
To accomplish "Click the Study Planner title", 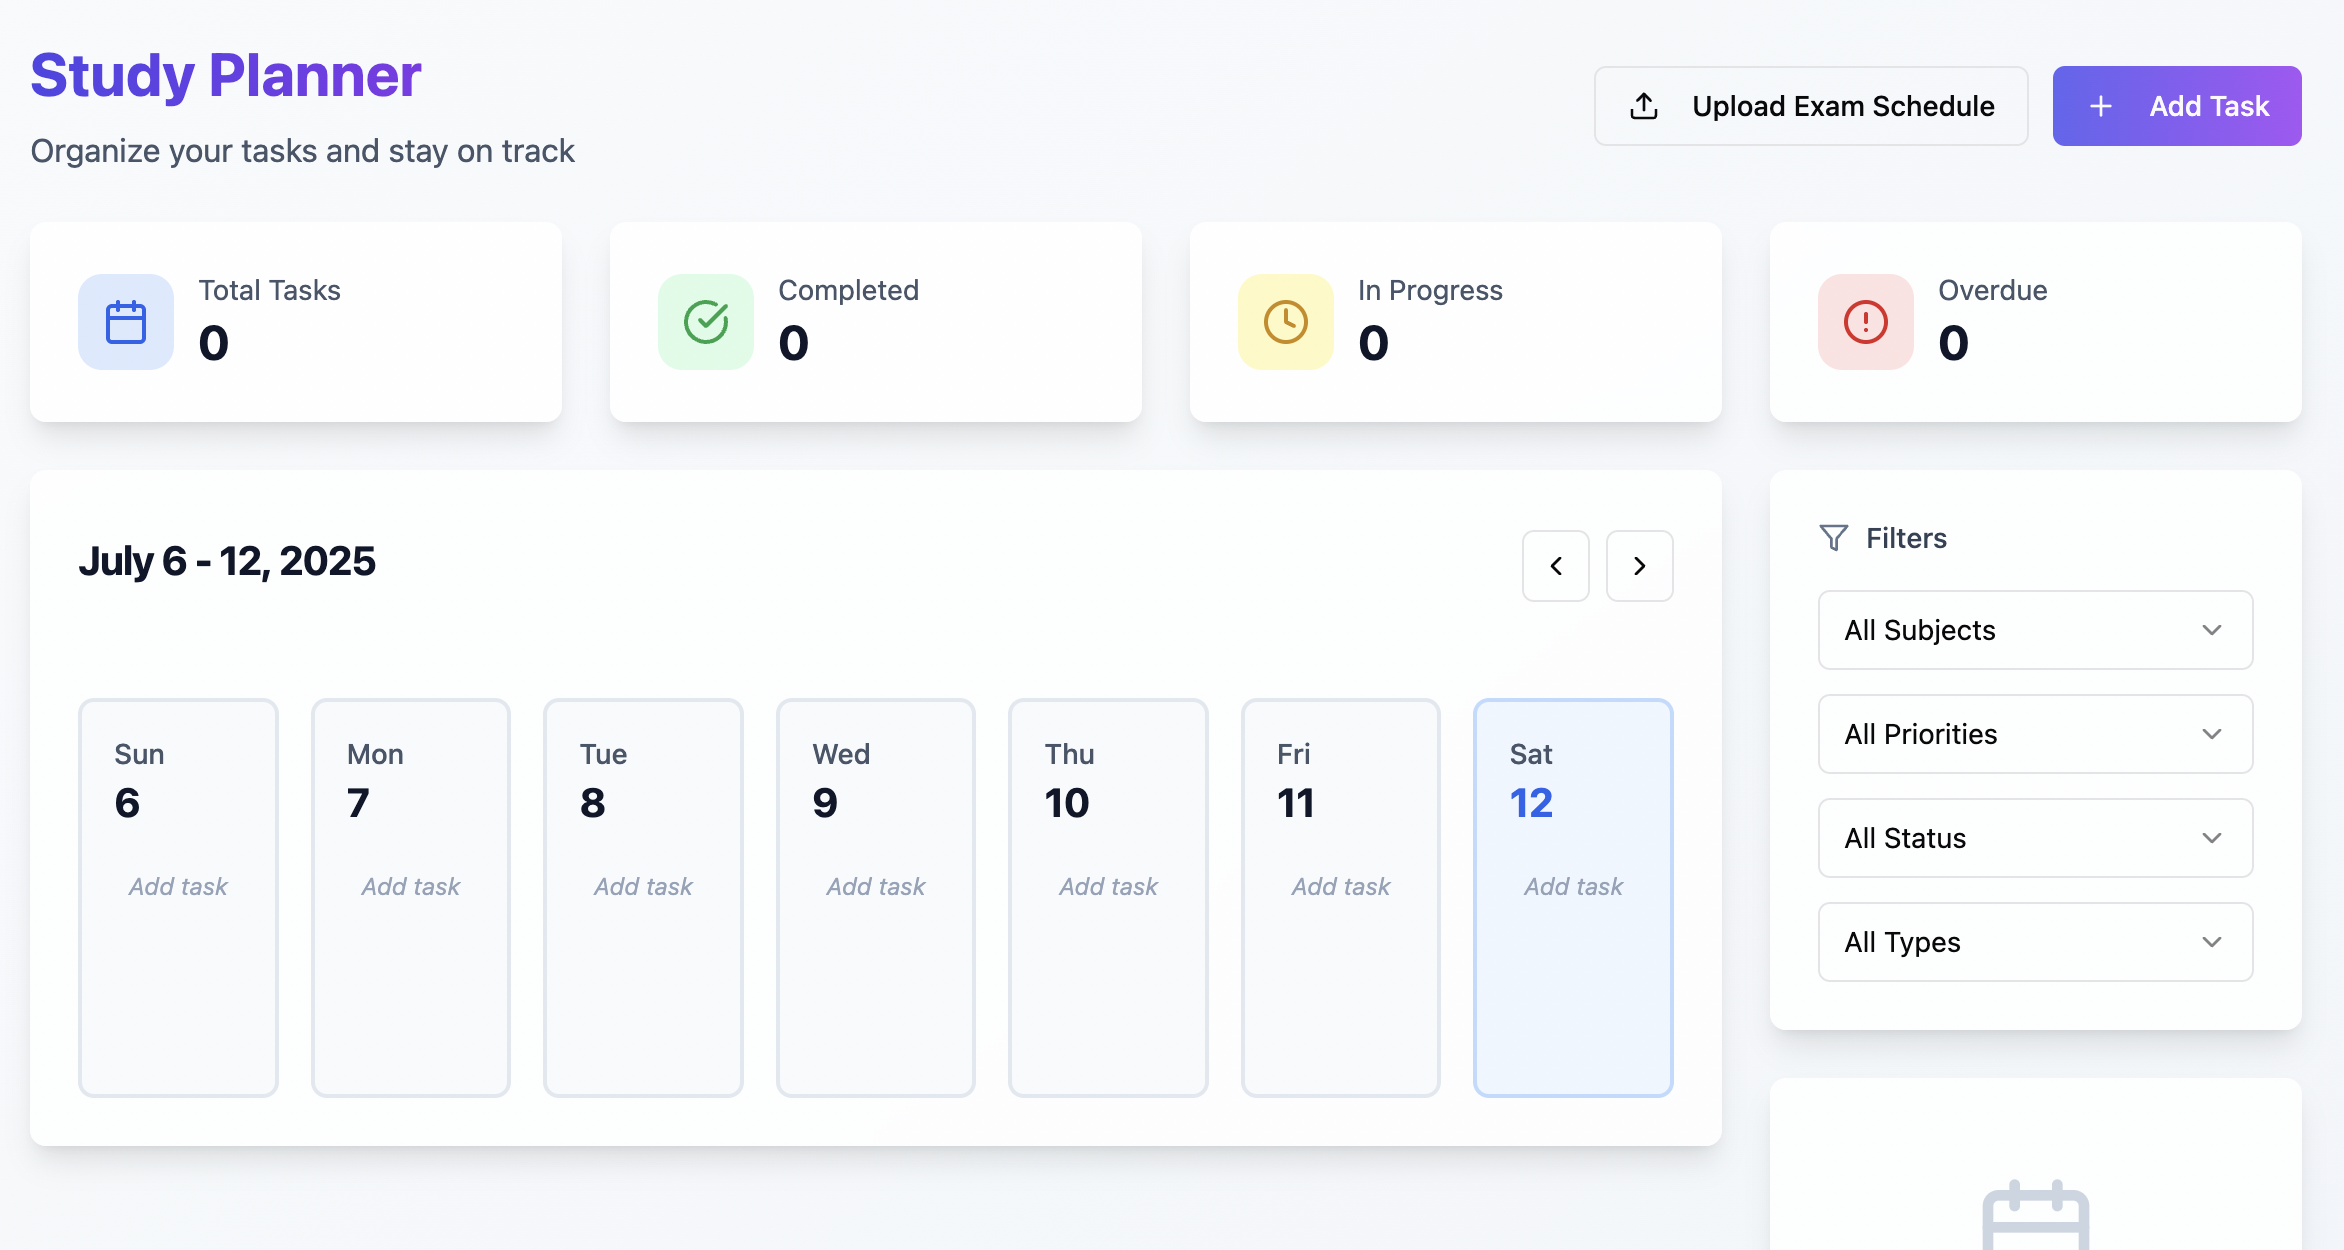I will pos(226,75).
